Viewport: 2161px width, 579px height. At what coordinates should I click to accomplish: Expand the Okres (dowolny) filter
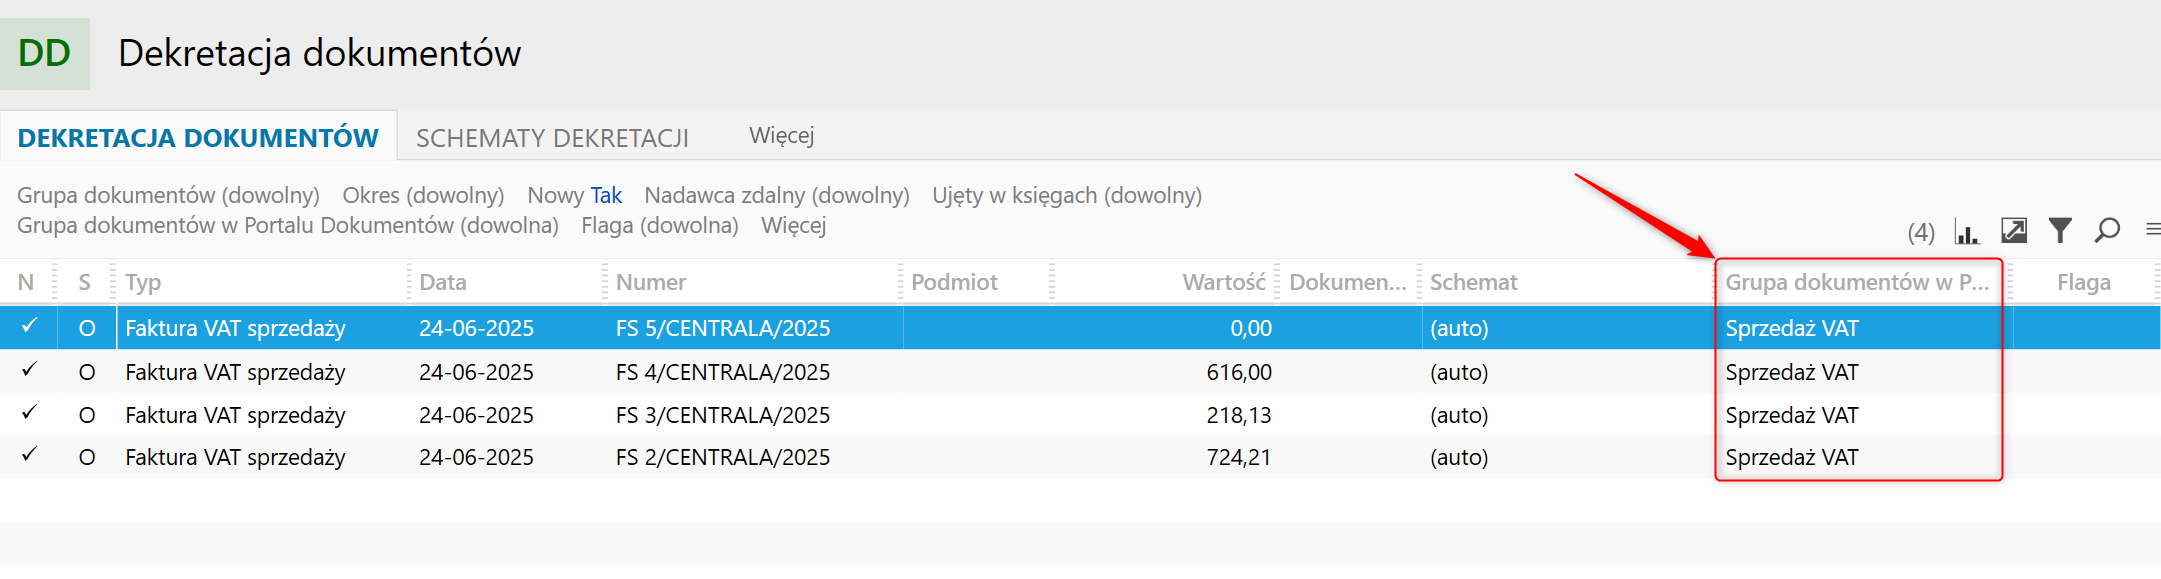point(423,196)
